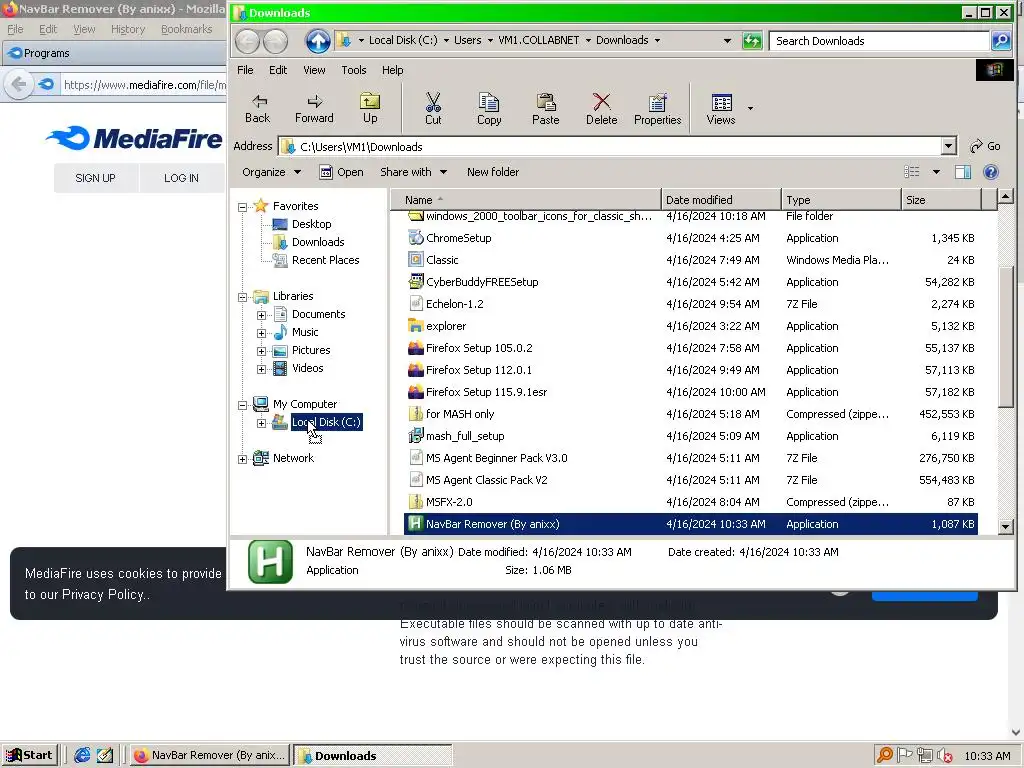
Task: Expand the Documents library node
Action: [x=261, y=315]
